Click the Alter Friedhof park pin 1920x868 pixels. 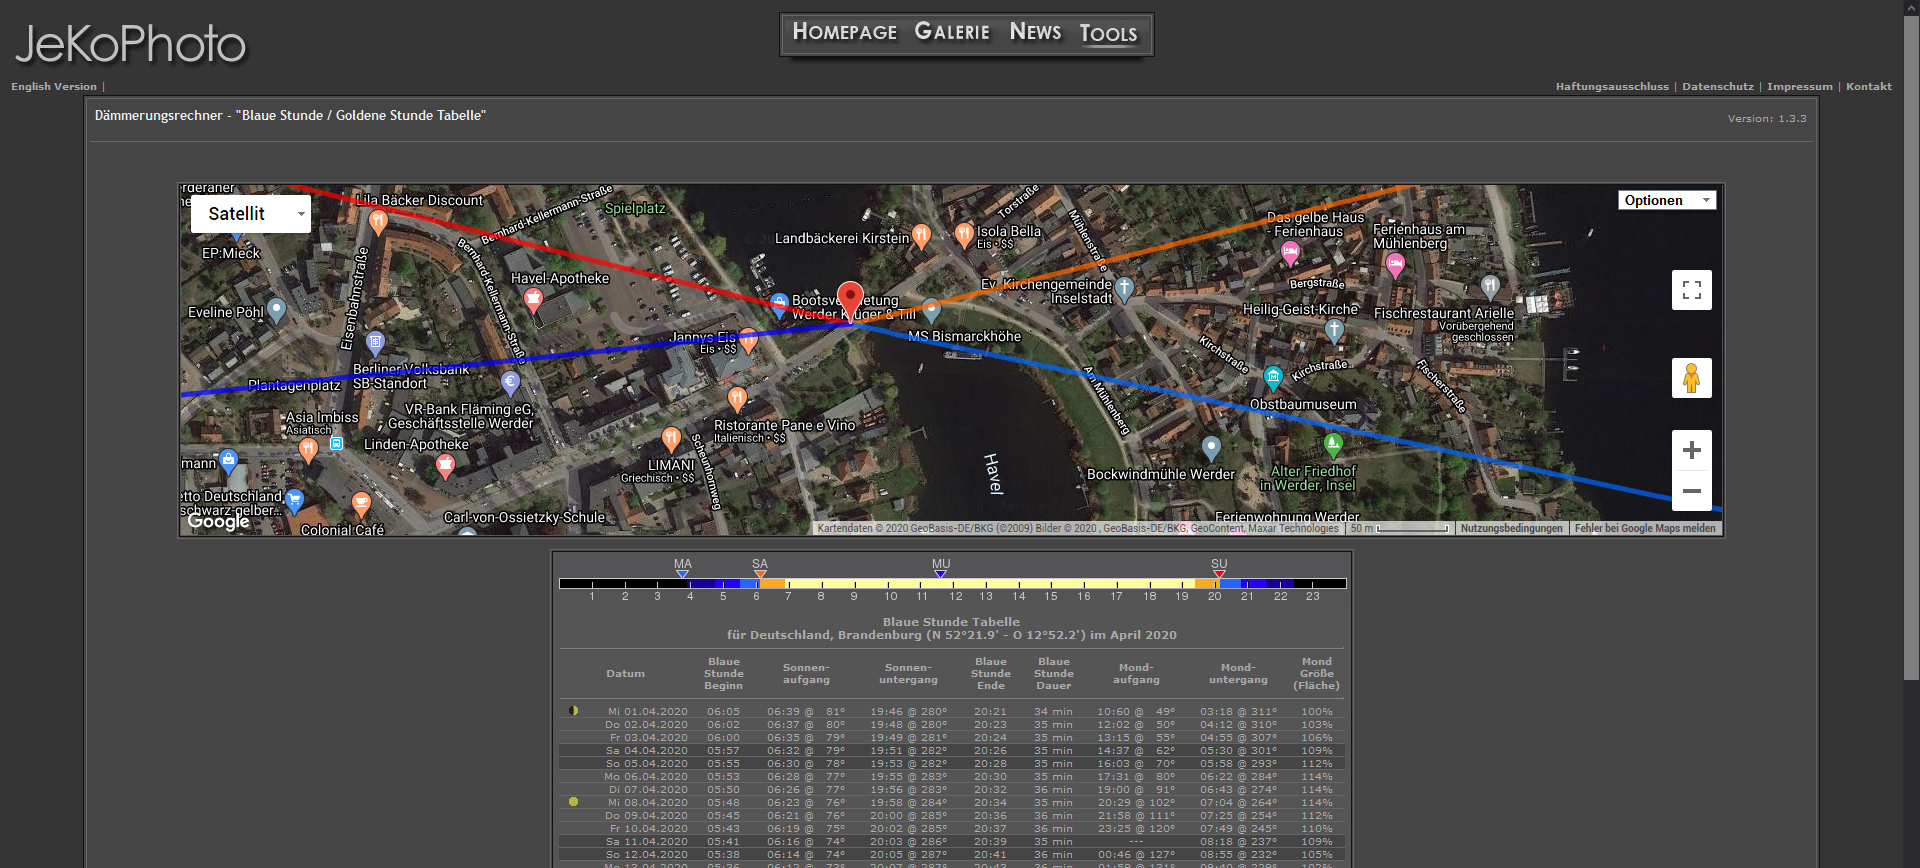pos(1332,444)
